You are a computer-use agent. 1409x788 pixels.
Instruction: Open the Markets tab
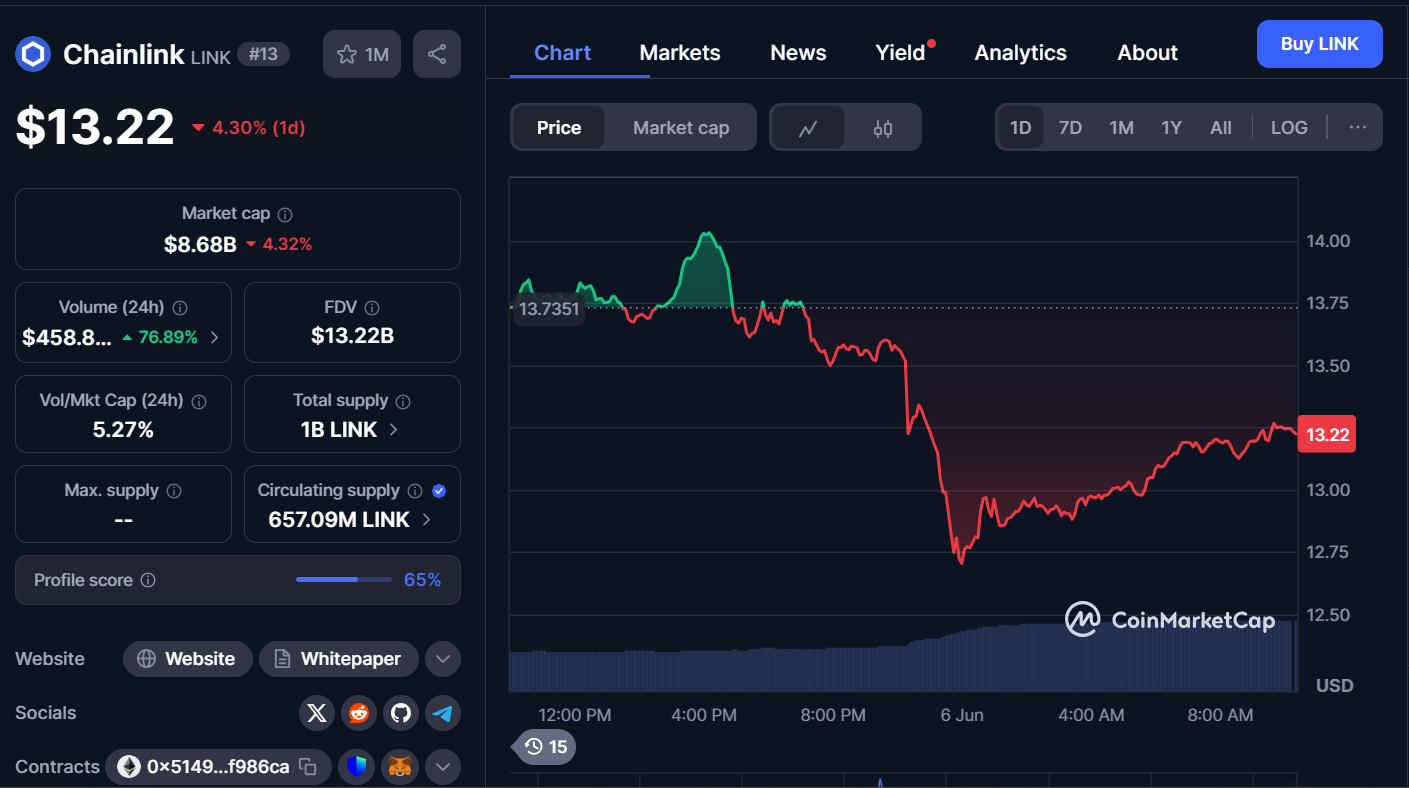coord(680,53)
